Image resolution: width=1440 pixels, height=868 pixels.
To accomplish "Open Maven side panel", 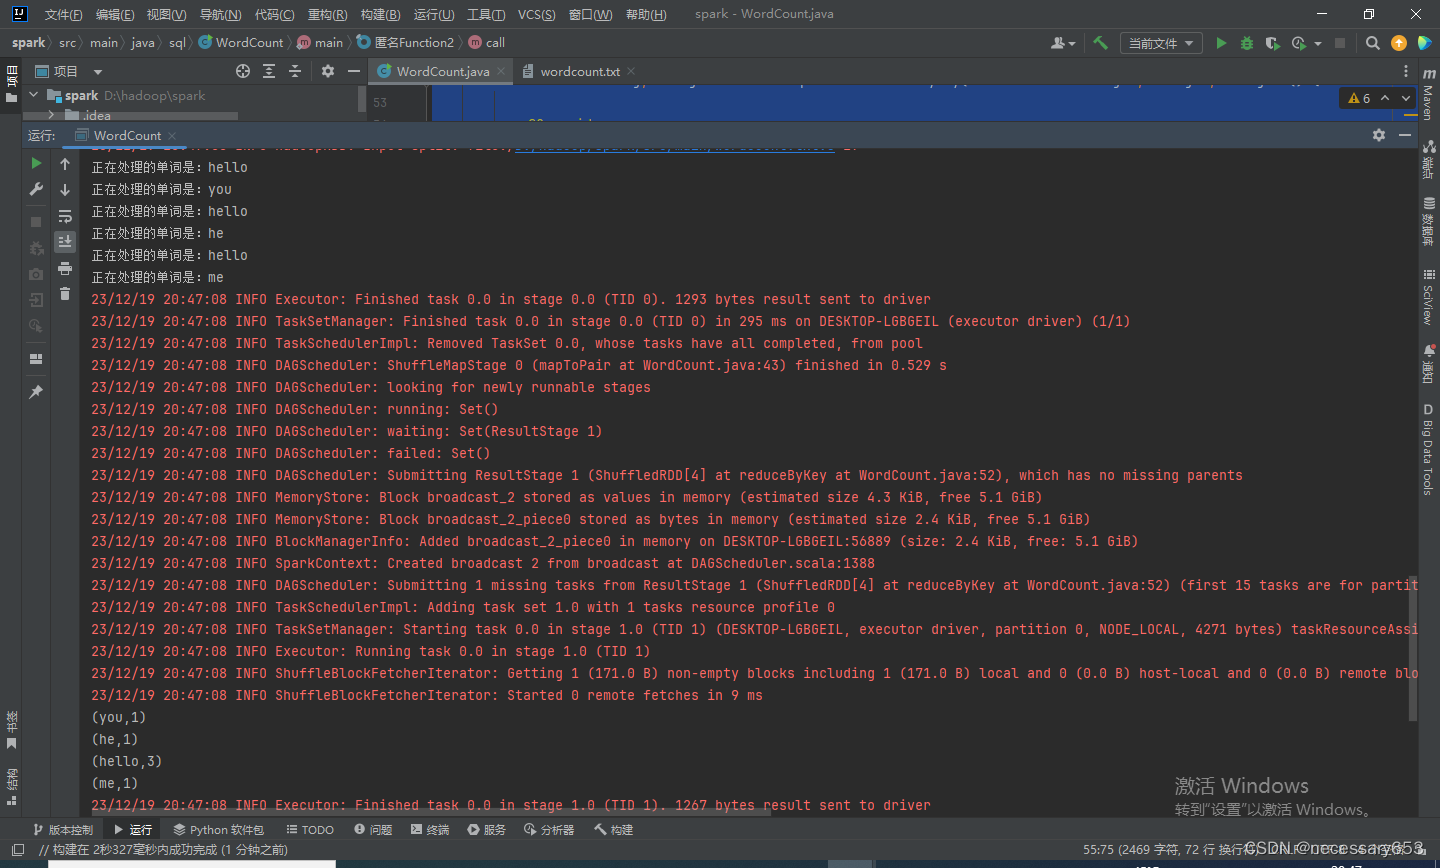I will click(x=1428, y=96).
